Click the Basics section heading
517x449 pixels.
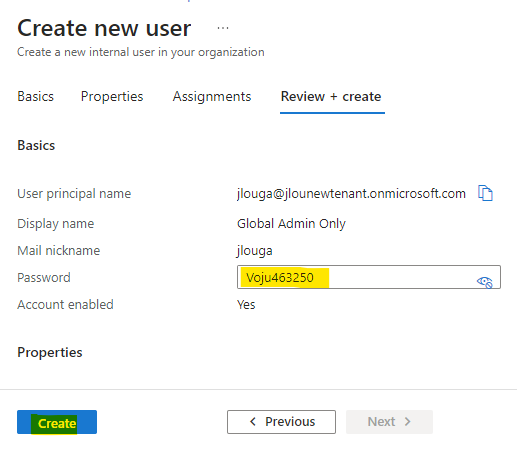[36, 145]
